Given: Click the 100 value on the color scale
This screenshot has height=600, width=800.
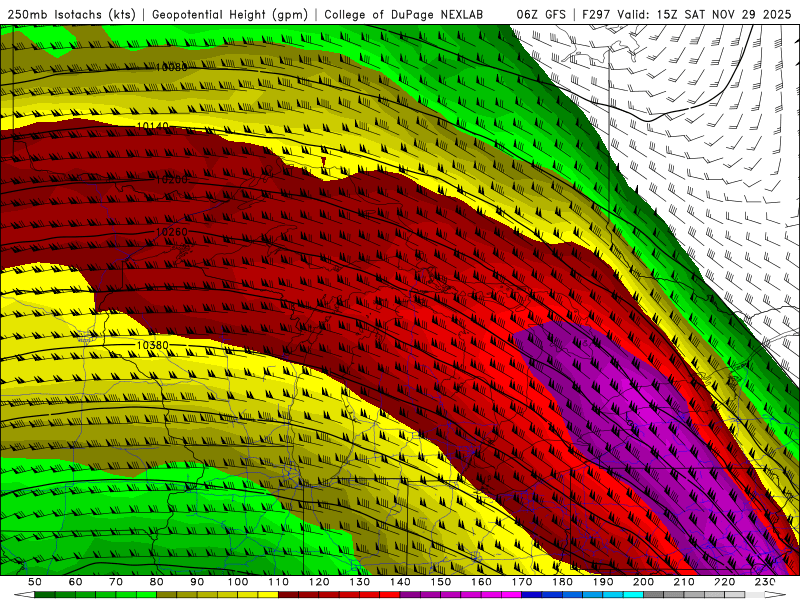Looking at the screenshot, I should [x=238, y=582].
